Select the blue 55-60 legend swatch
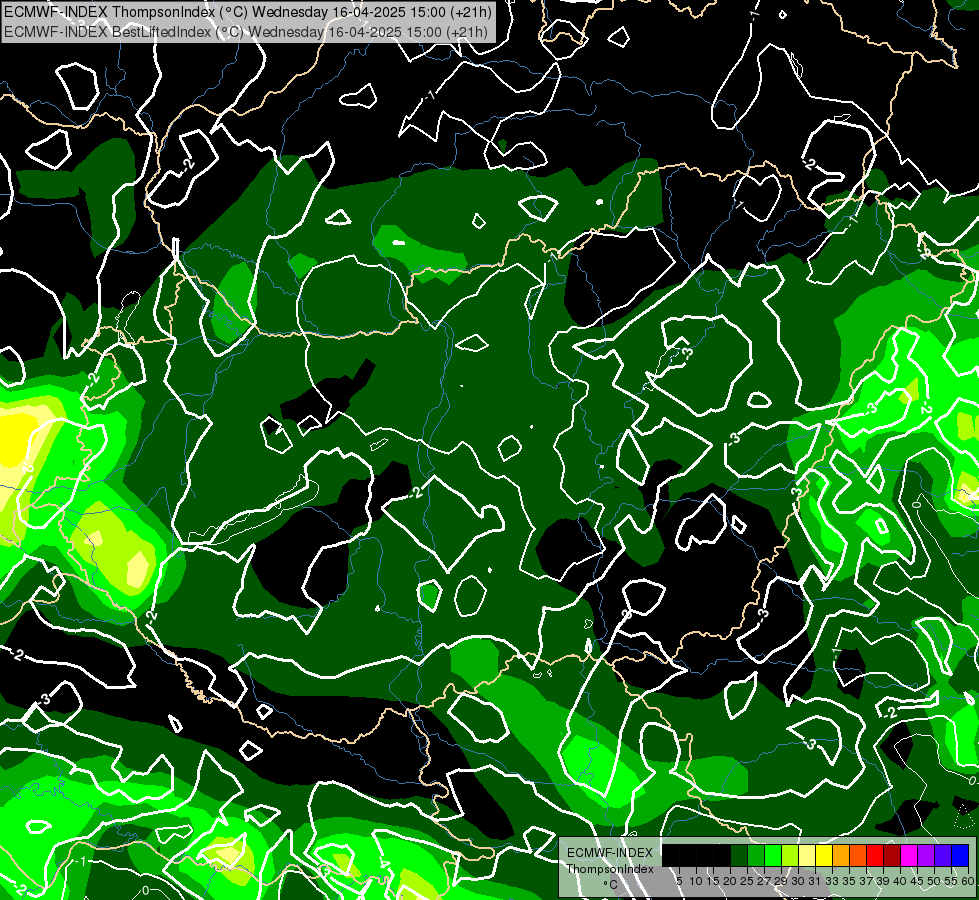This screenshot has width=979, height=900. pos(960,855)
